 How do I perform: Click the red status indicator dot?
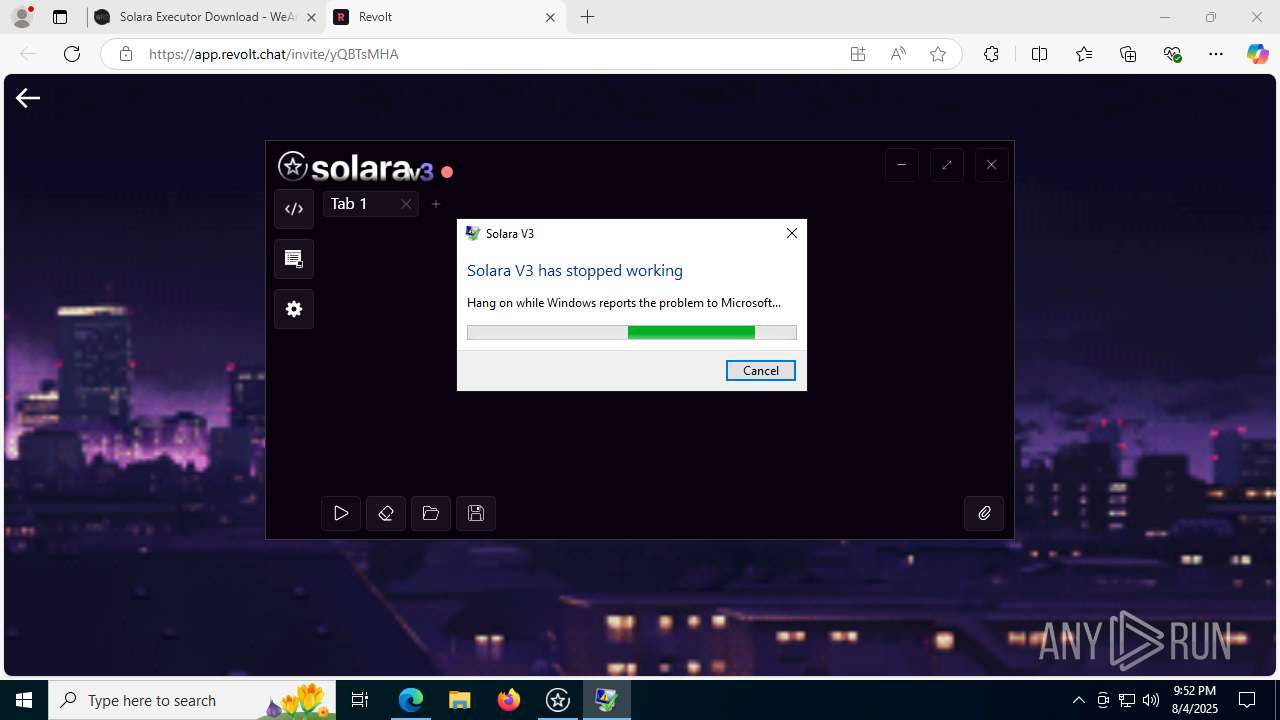[x=447, y=172]
